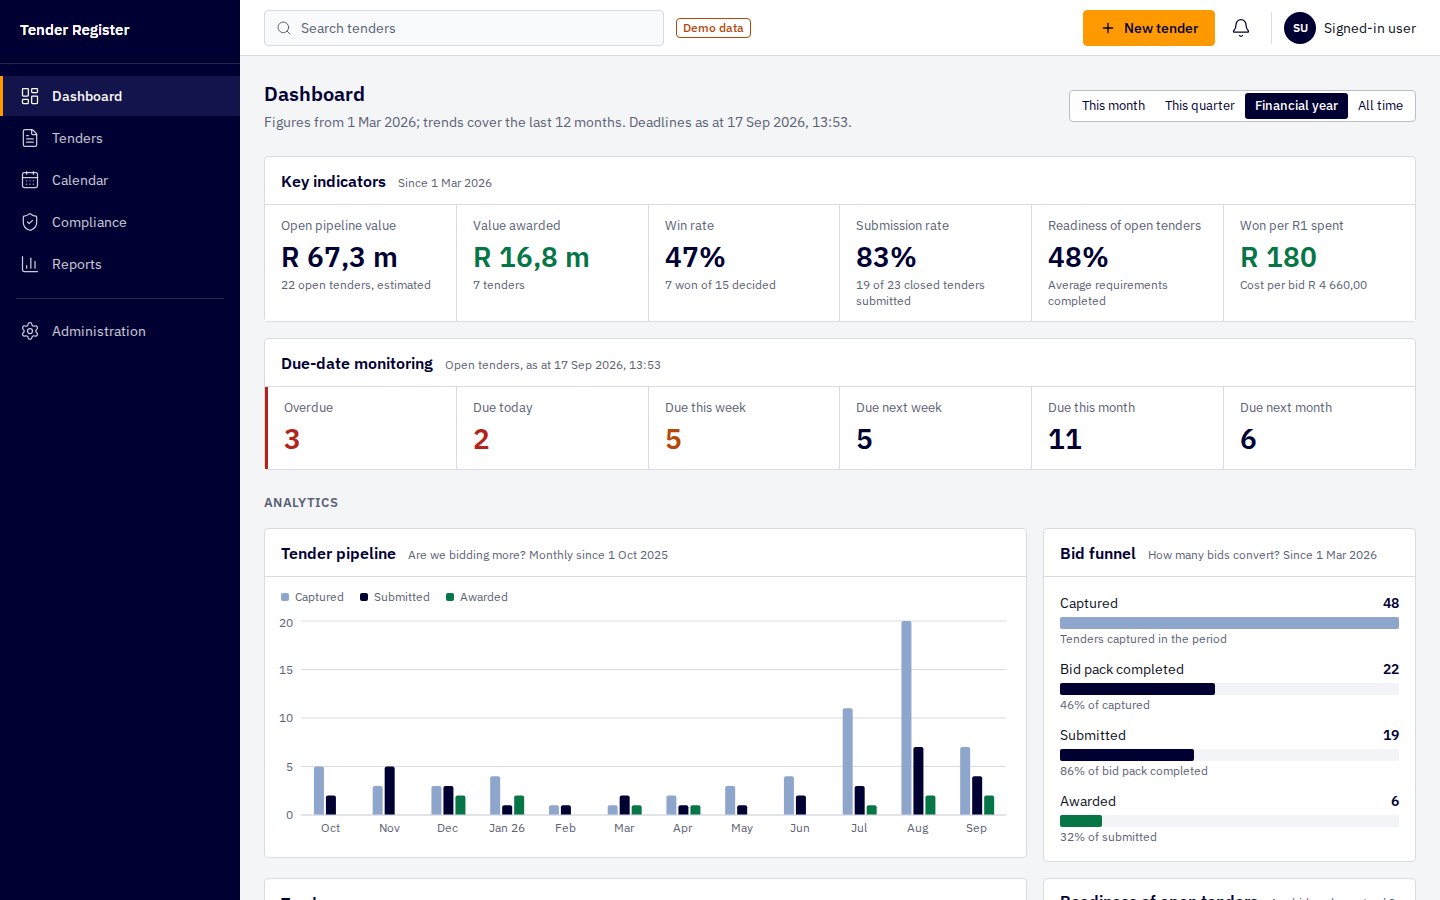The height and width of the screenshot is (900, 1440).
Task: Click the Reports bar-chart icon
Action: click(30, 264)
